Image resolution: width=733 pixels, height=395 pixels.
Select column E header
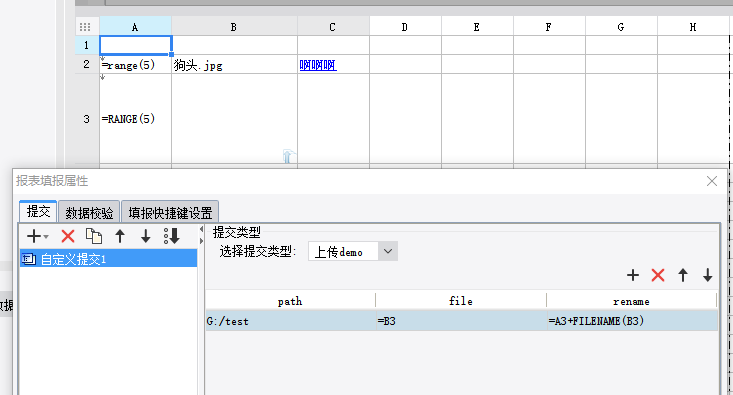coord(477,27)
